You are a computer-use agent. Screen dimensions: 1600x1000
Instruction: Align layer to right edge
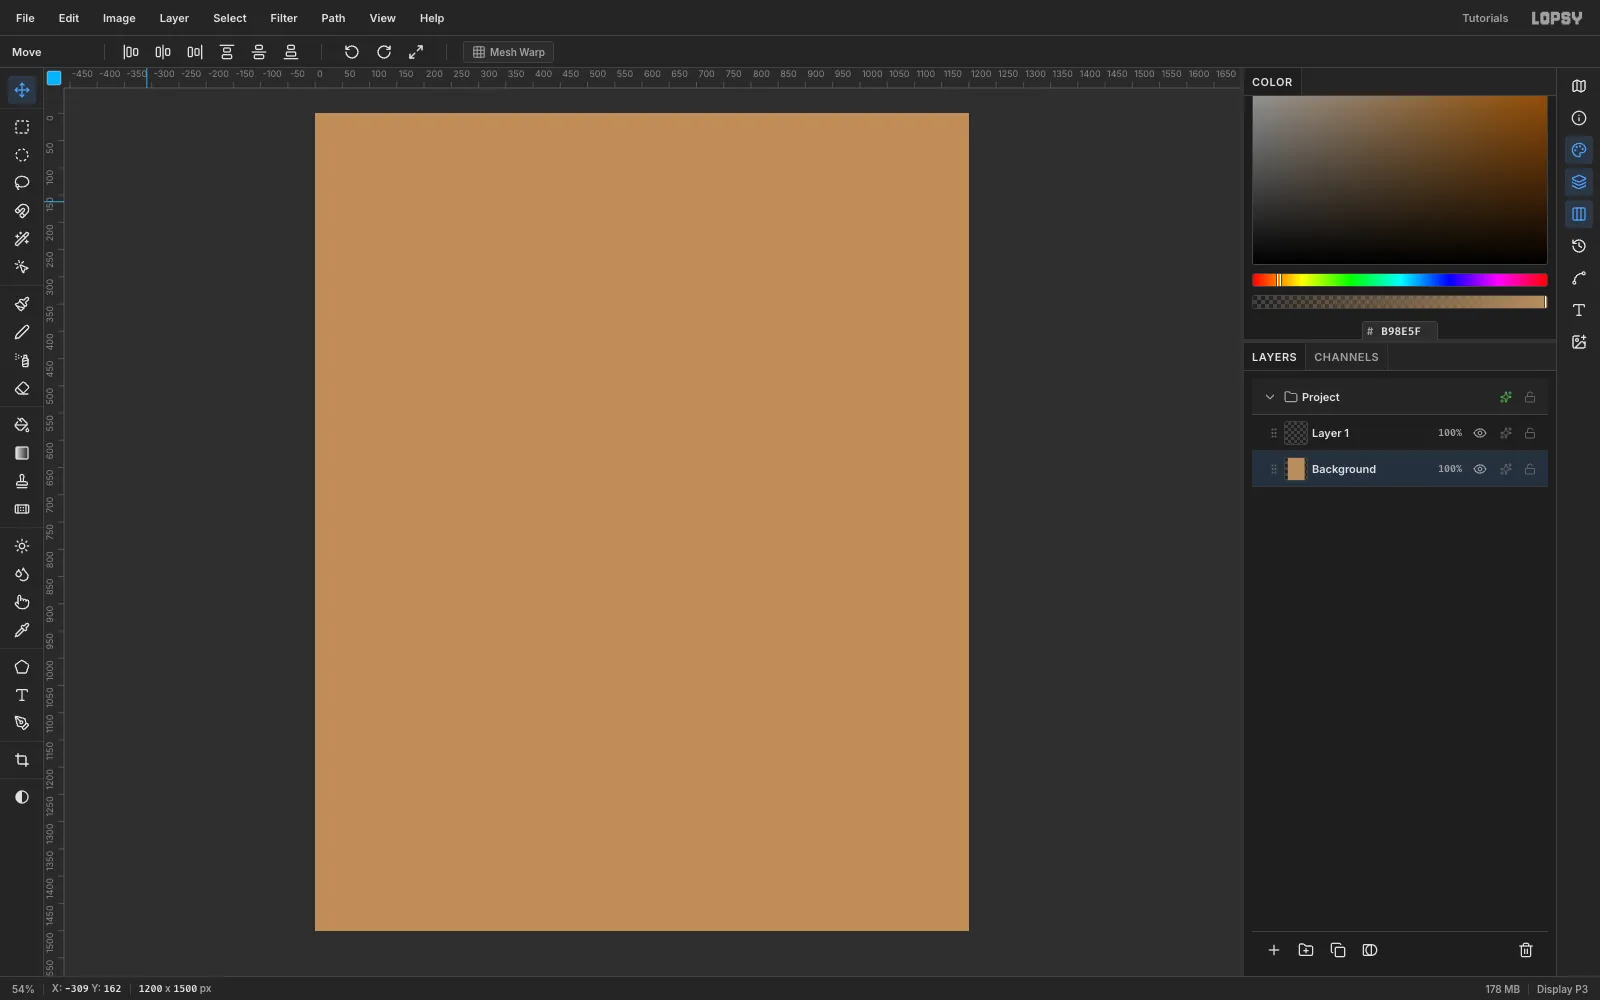(195, 52)
